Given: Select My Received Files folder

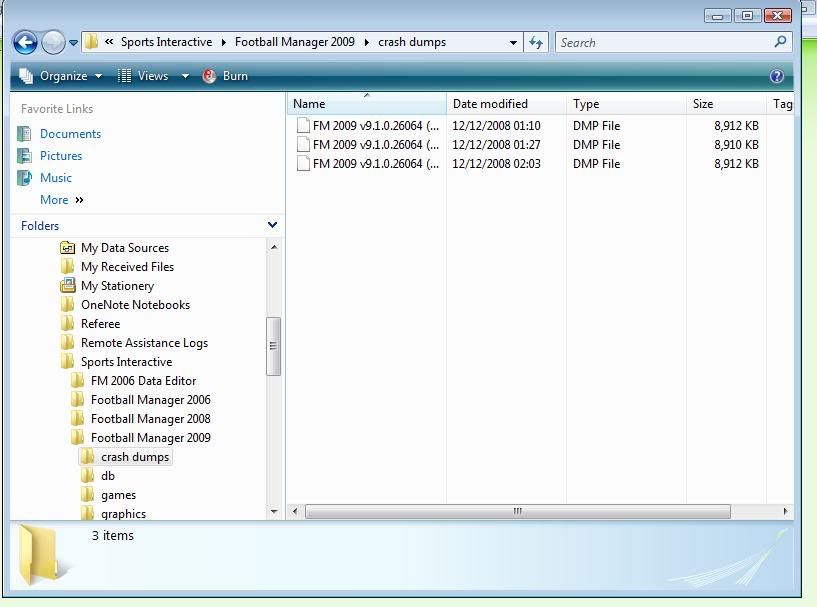Looking at the screenshot, I should (x=127, y=267).
